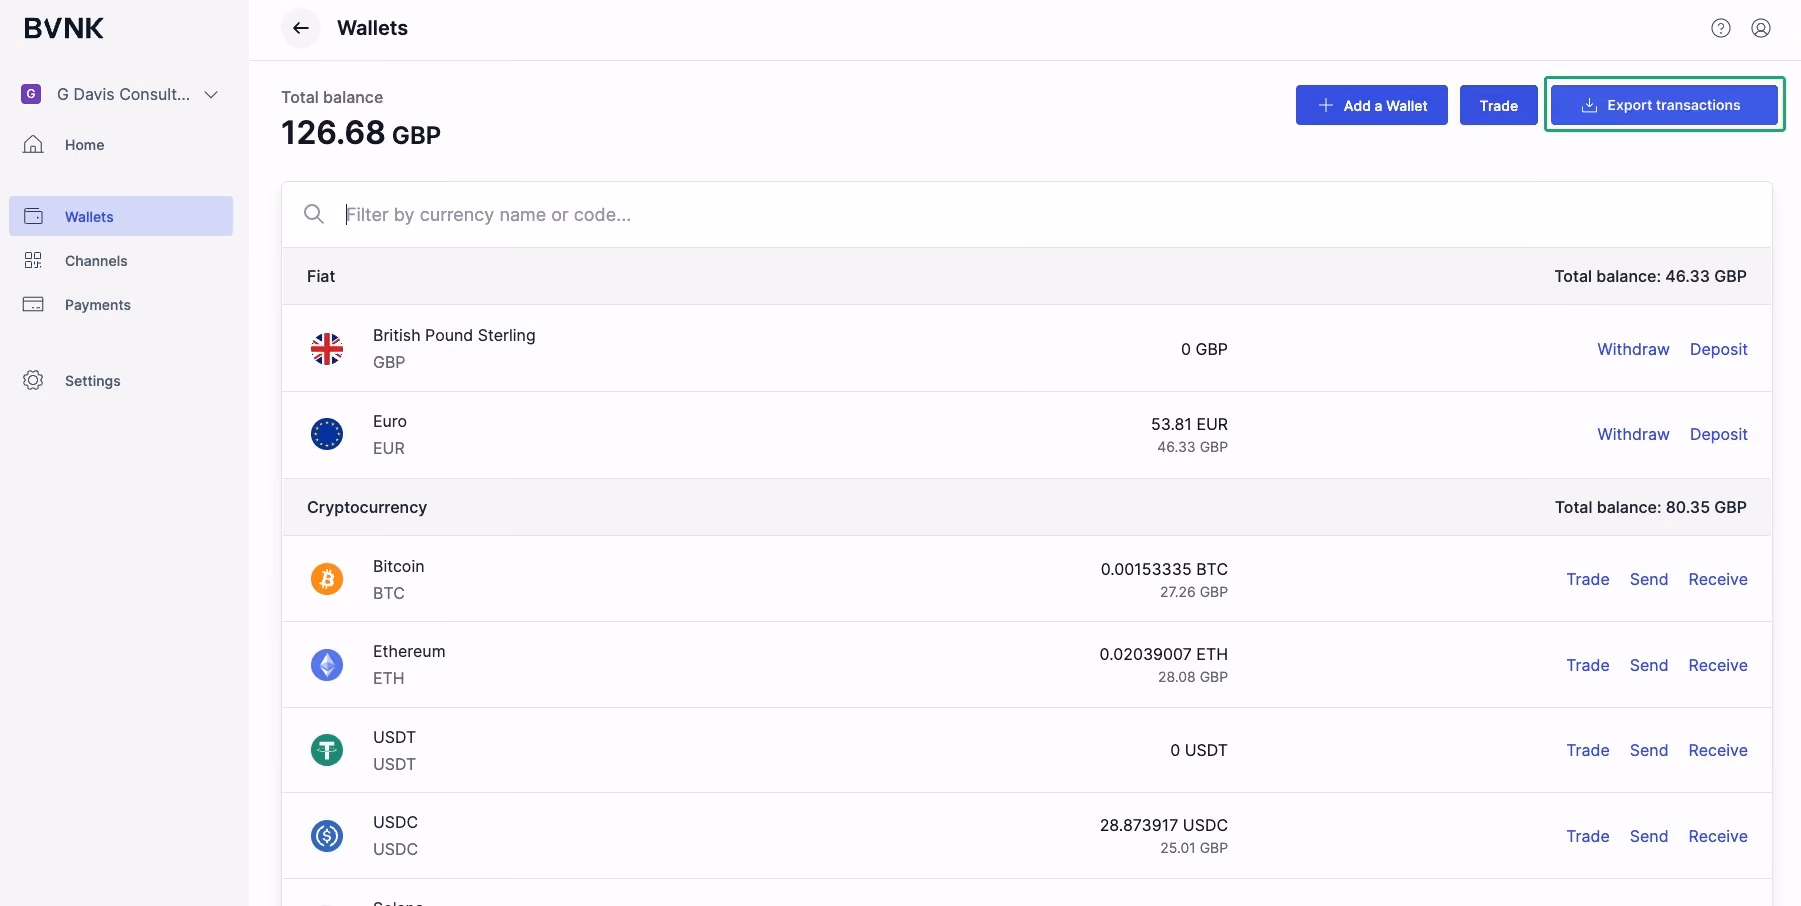Click the USDT Tether icon
Screen dimensions: 1801x906
pyautogui.click(x=327, y=750)
